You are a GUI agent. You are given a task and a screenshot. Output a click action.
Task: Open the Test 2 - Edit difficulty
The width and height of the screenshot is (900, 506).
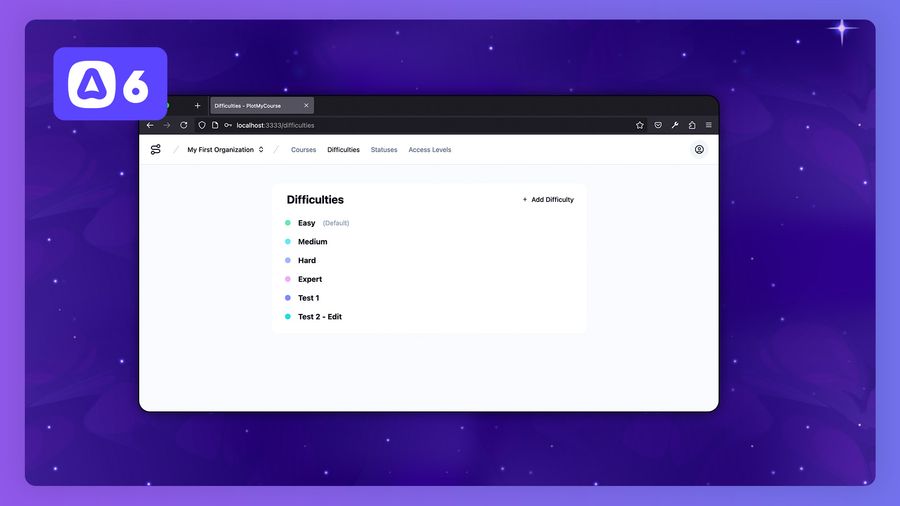click(320, 317)
